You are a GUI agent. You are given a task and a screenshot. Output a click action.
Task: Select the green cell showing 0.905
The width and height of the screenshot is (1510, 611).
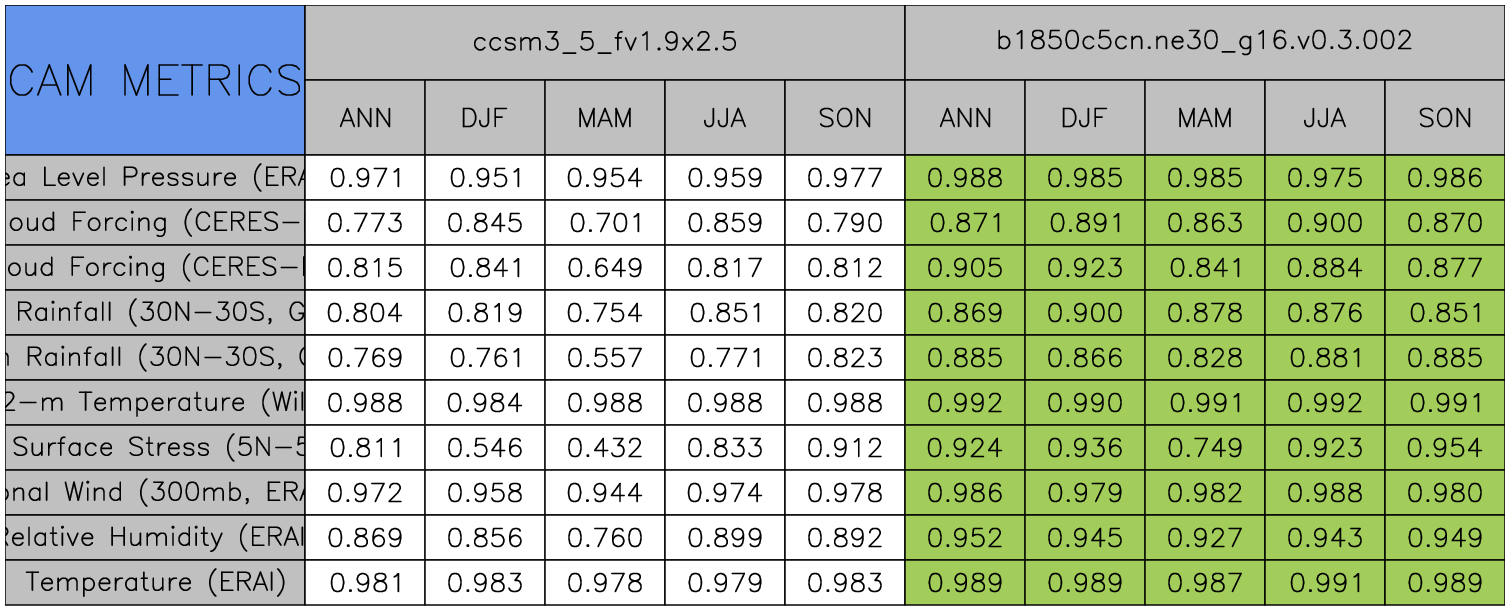point(965,267)
